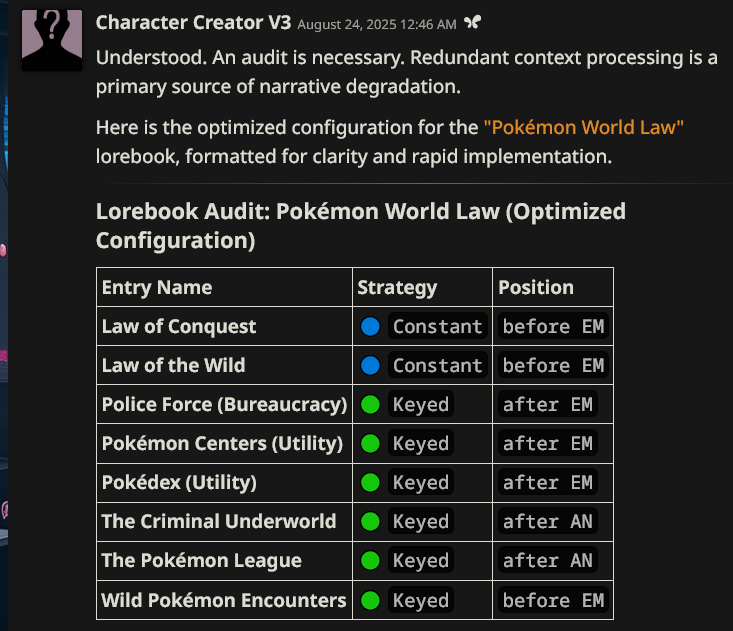Image resolution: width=733 pixels, height=631 pixels.
Task: Click the Character Creator V3 avatar image
Action: tap(52, 40)
